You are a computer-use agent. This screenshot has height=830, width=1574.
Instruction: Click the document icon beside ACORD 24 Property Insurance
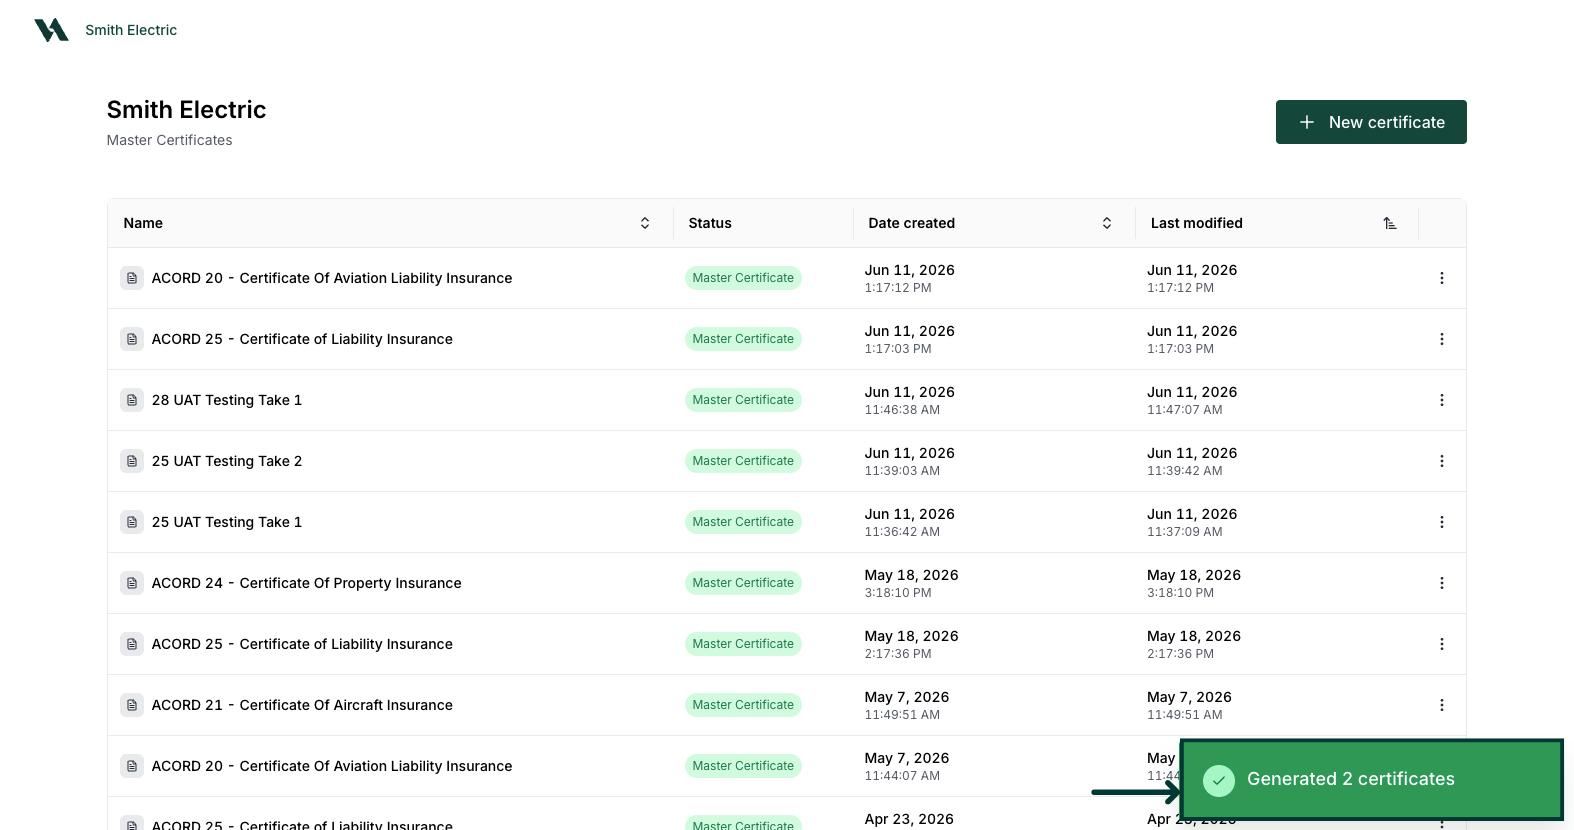[132, 583]
